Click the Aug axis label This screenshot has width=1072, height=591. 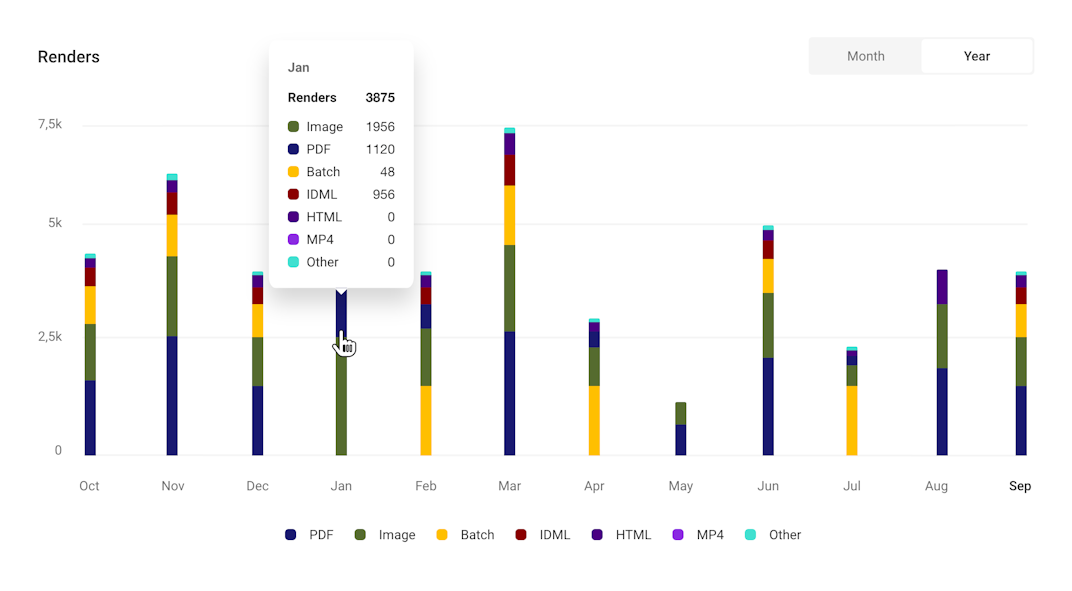936,486
